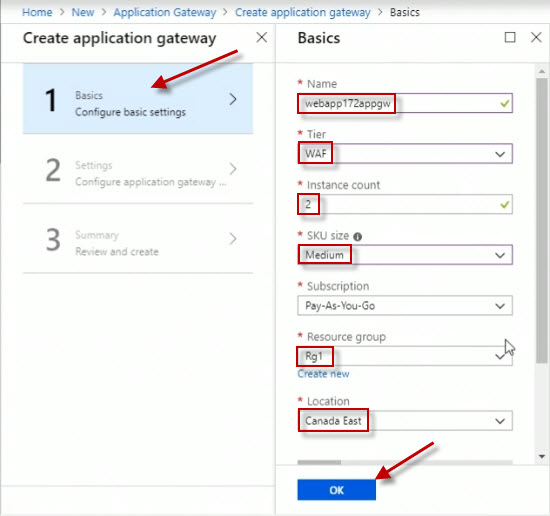Click the SKU size info icon

(357, 237)
